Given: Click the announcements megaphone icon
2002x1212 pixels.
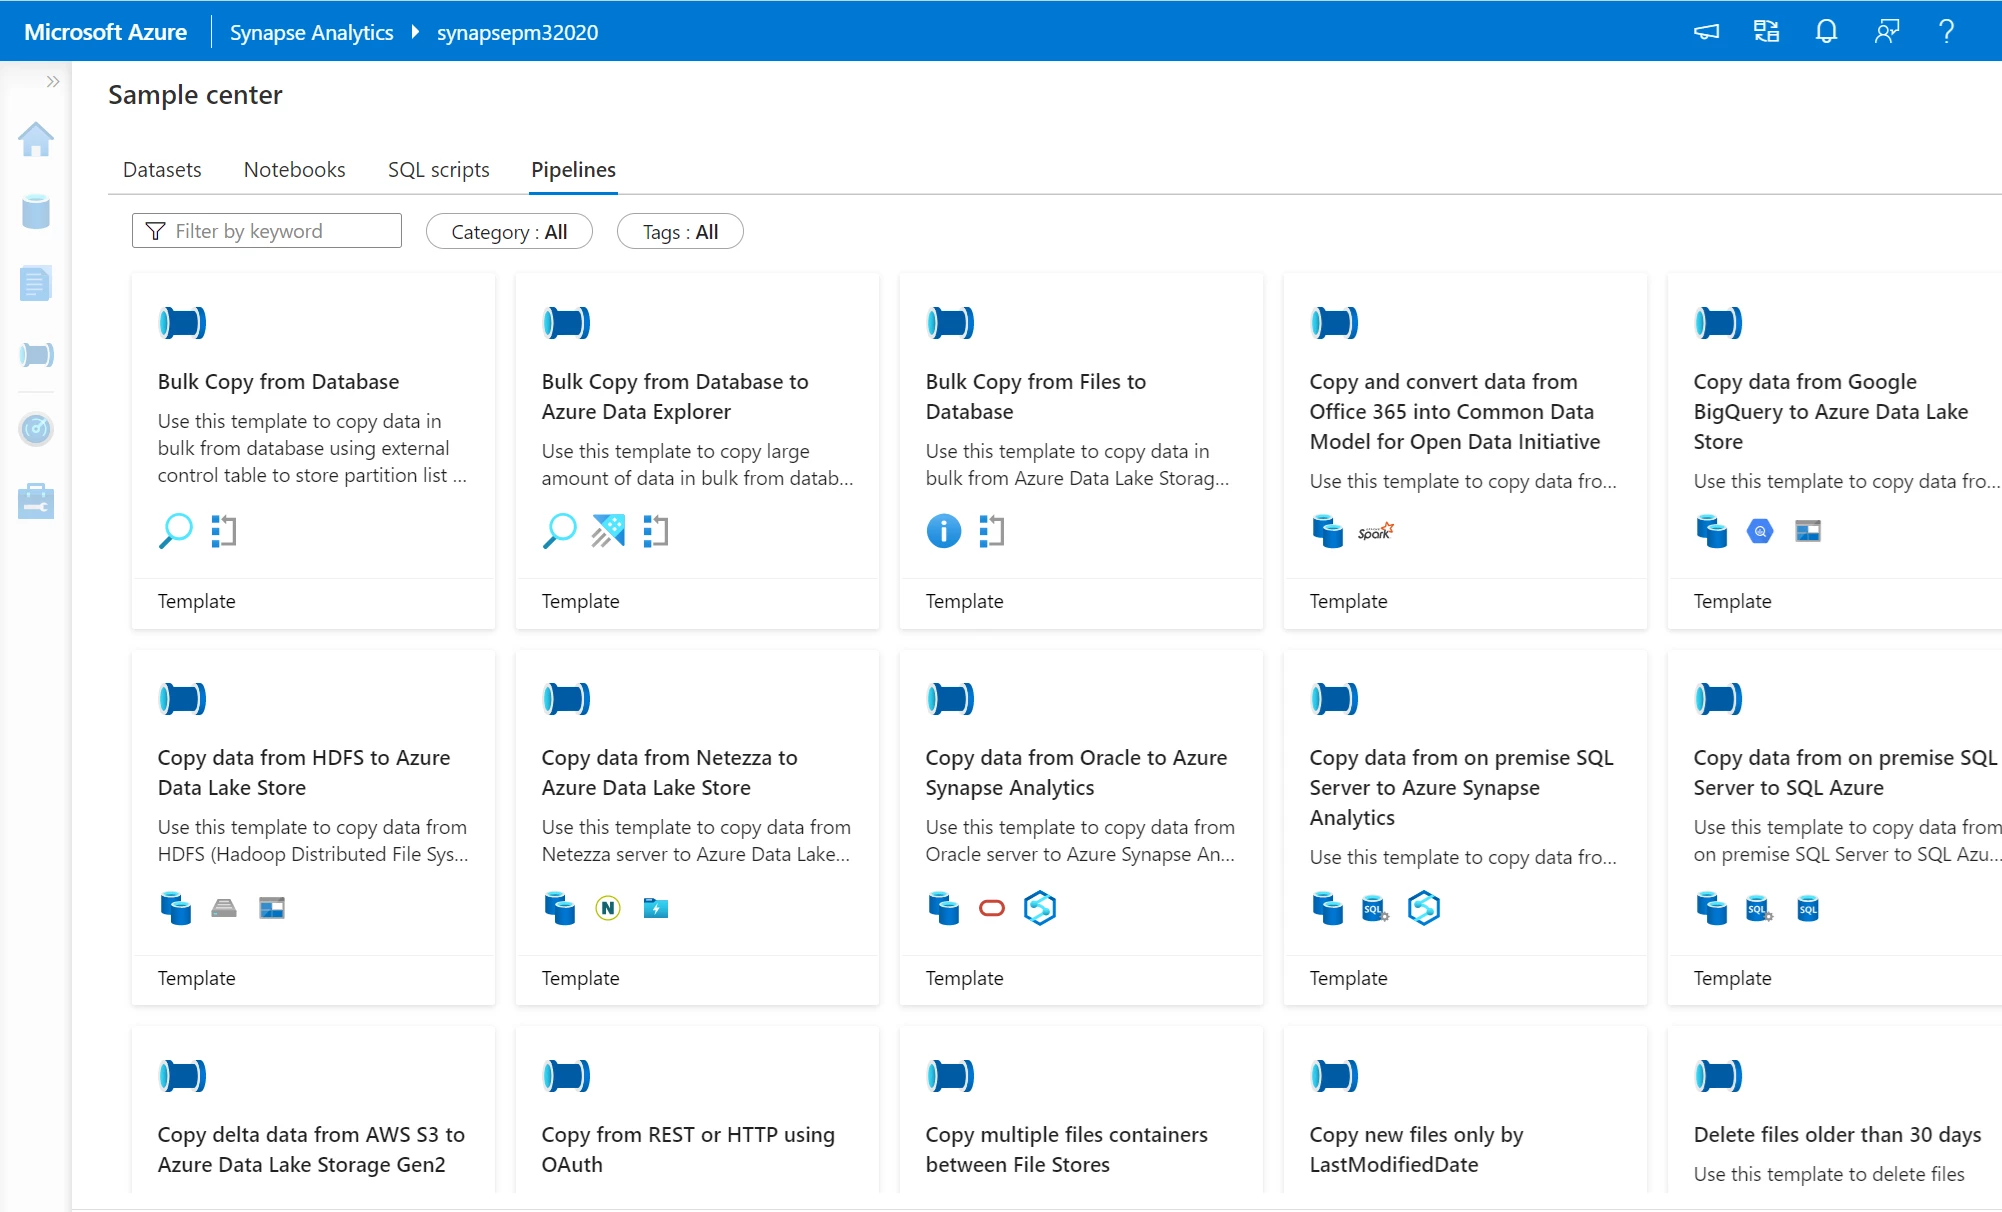Looking at the screenshot, I should (x=1705, y=31).
